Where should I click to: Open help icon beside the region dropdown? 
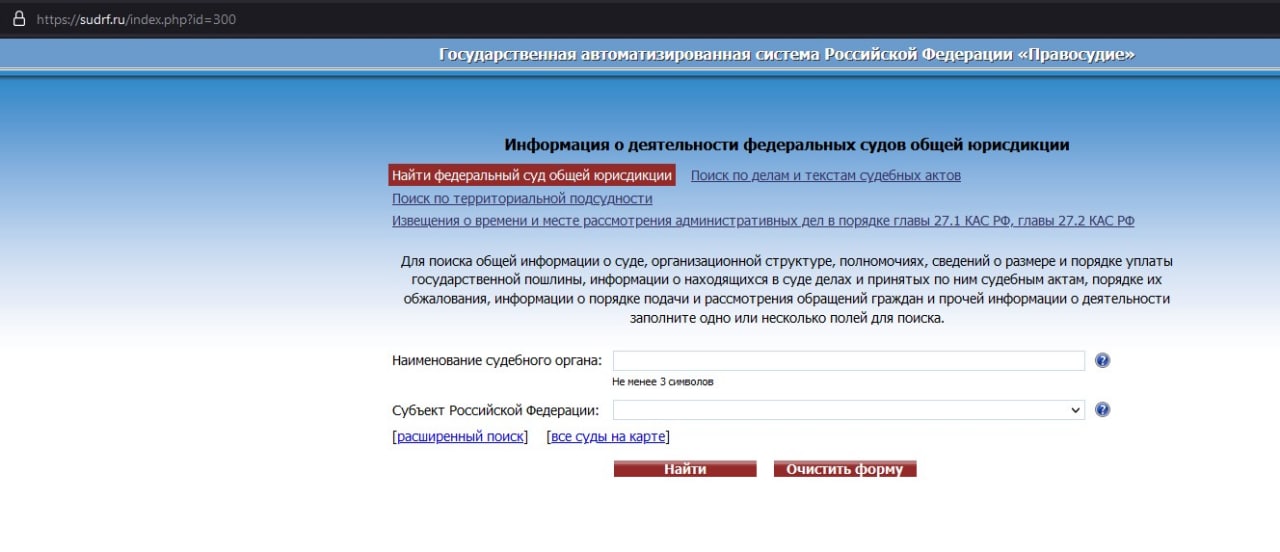tap(1103, 410)
